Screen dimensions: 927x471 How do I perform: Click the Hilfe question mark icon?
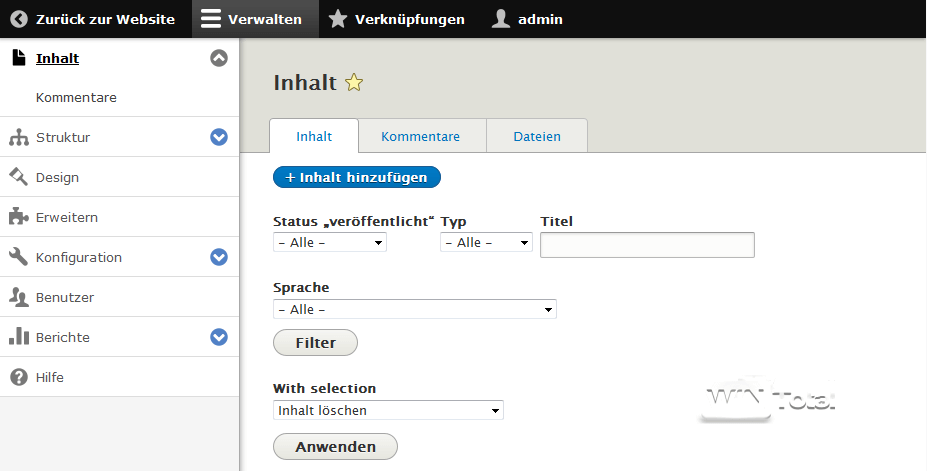pos(18,377)
